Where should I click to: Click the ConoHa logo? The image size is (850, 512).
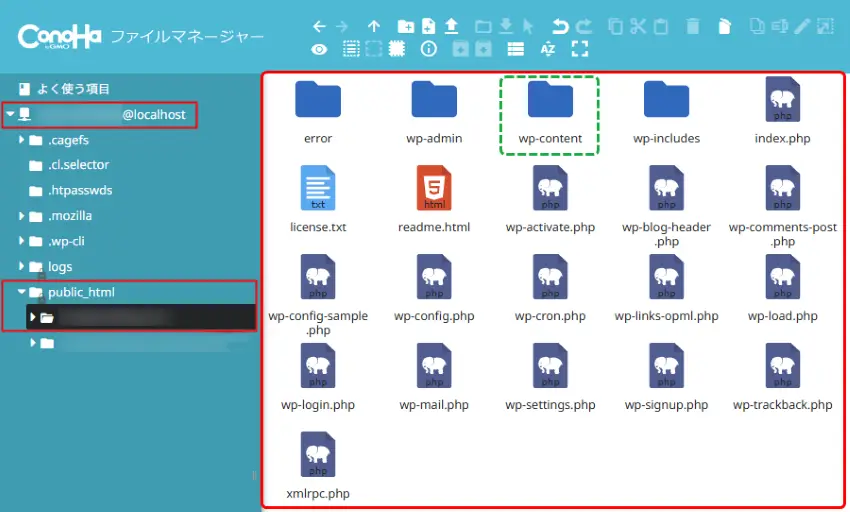click(x=58, y=37)
